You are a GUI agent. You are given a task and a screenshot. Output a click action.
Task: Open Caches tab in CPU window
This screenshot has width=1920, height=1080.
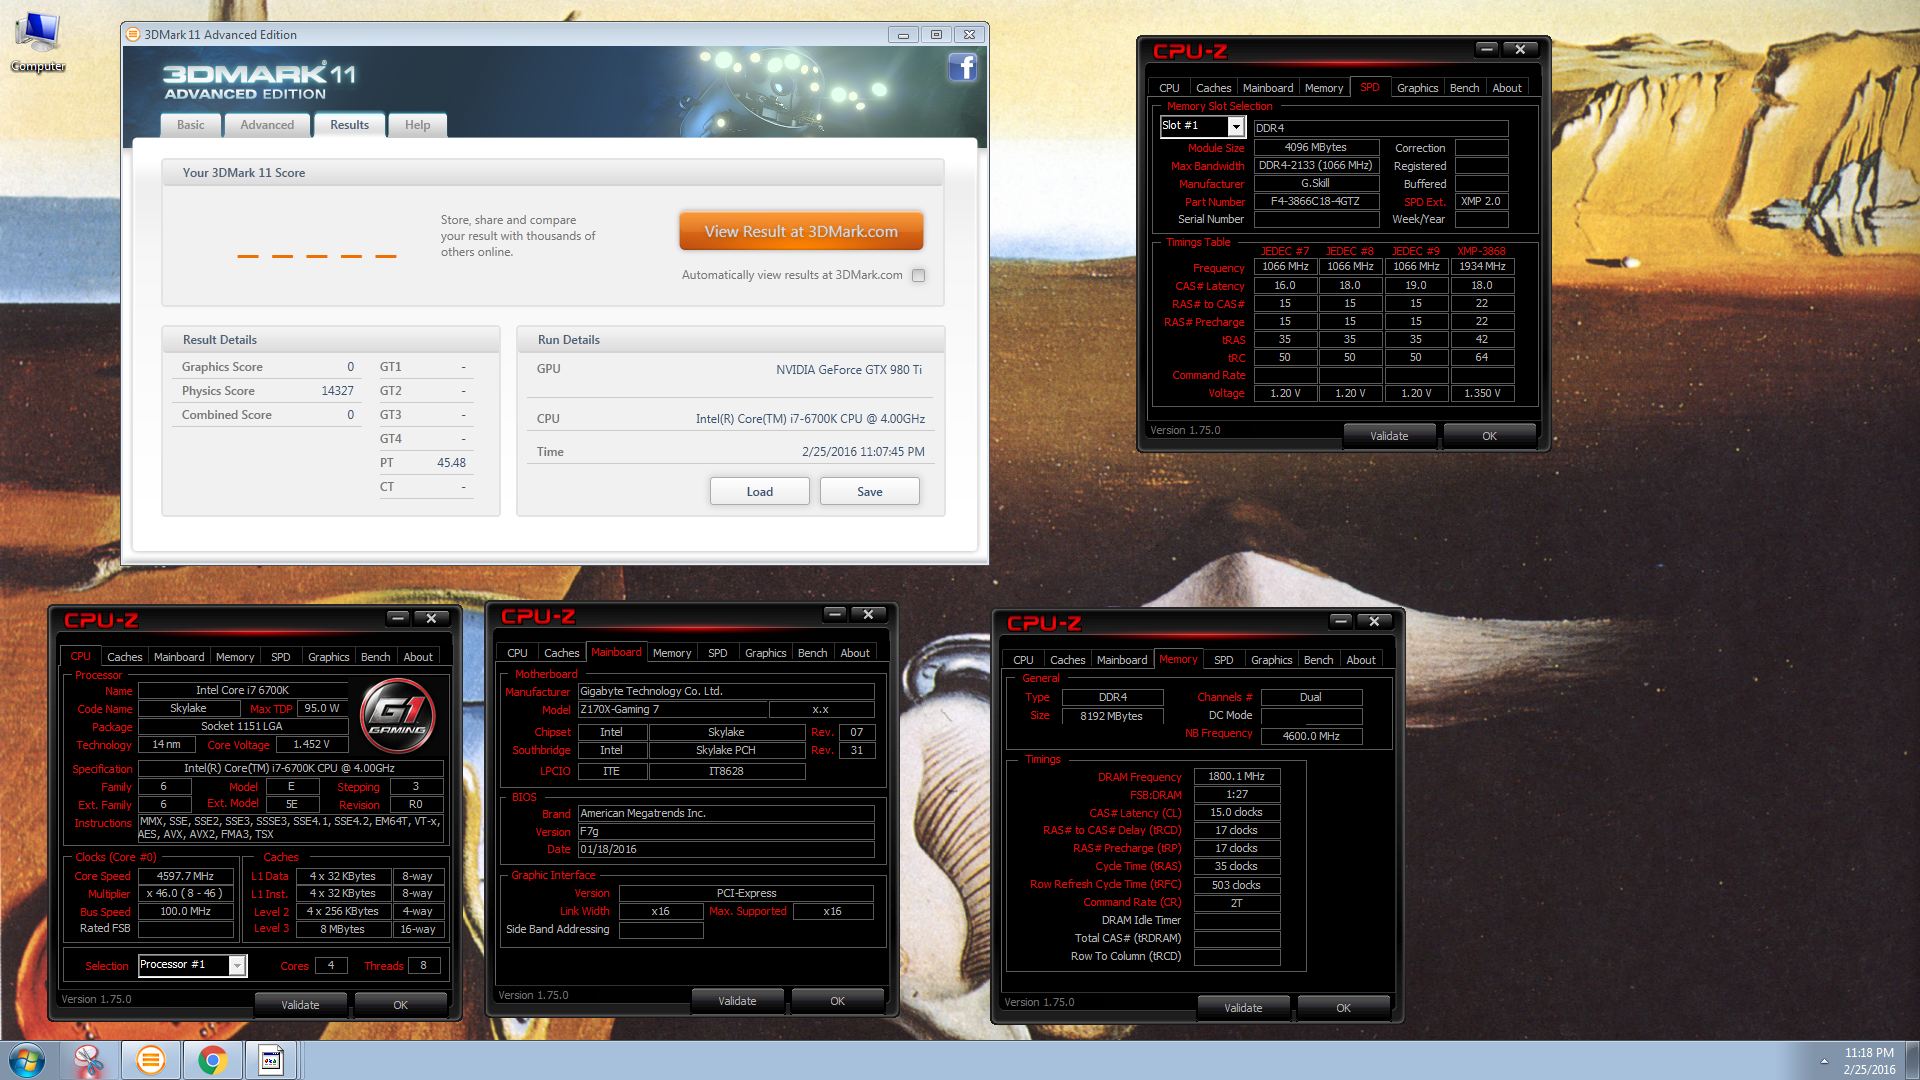pos(125,657)
